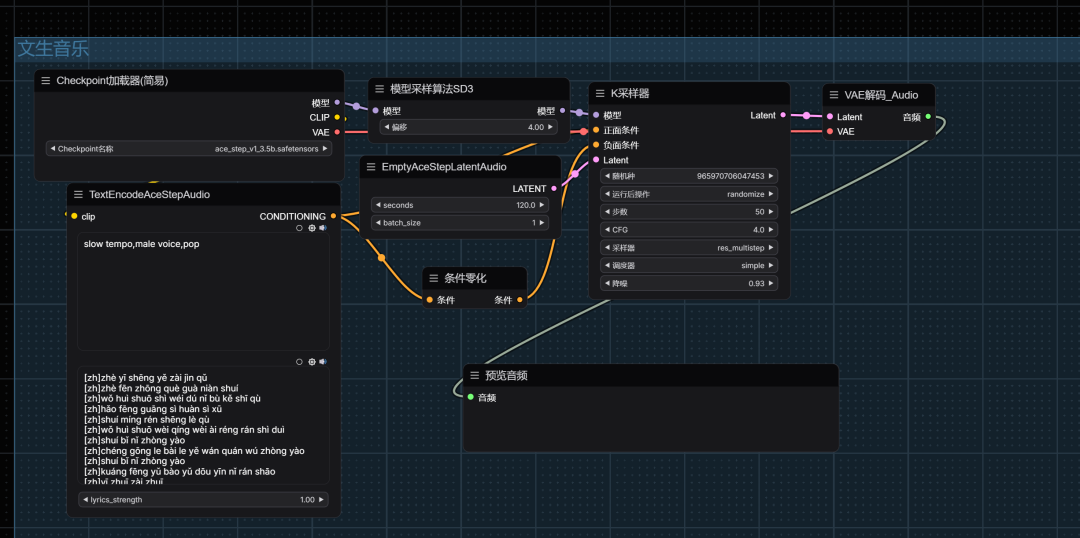Decrease seconds value with left arrow
This screenshot has width=1080, height=538.
pos(378,205)
